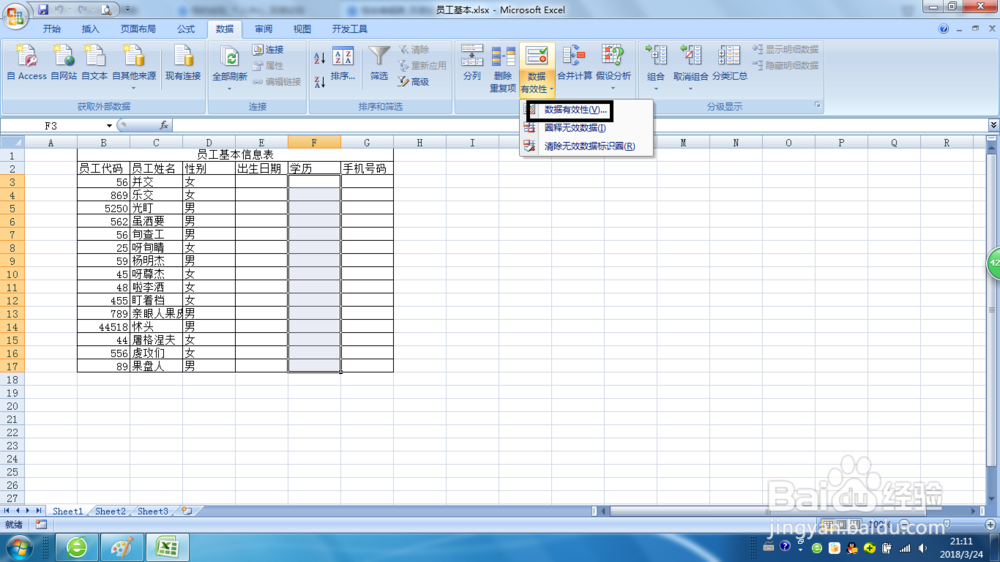Click the cell containing 员工姓名

(x=156, y=168)
